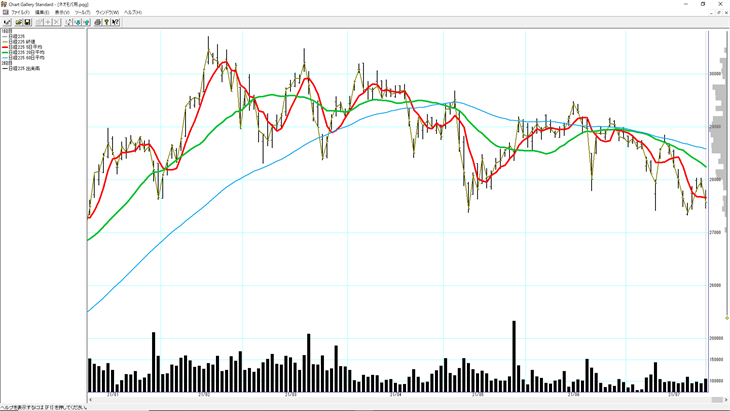Click the first blue update data icon
This screenshot has width=730, height=411.
tap(77, 22)
